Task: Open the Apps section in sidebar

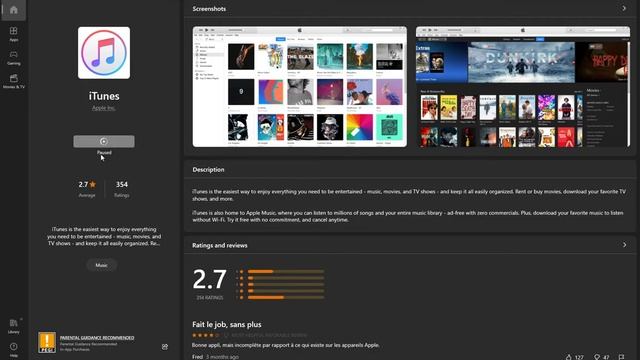Action: pos(13,34)
